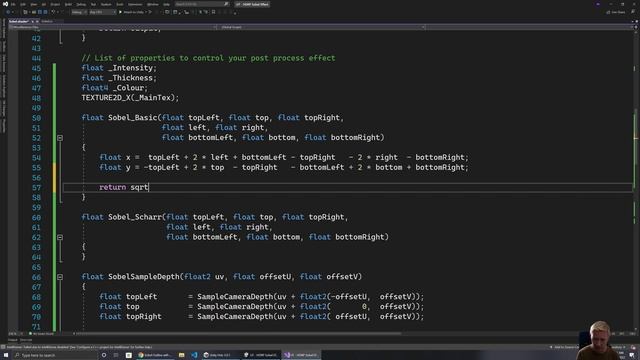640x360 pixels.
Task: Open the Edit menu
Action: tap(23, 4)
